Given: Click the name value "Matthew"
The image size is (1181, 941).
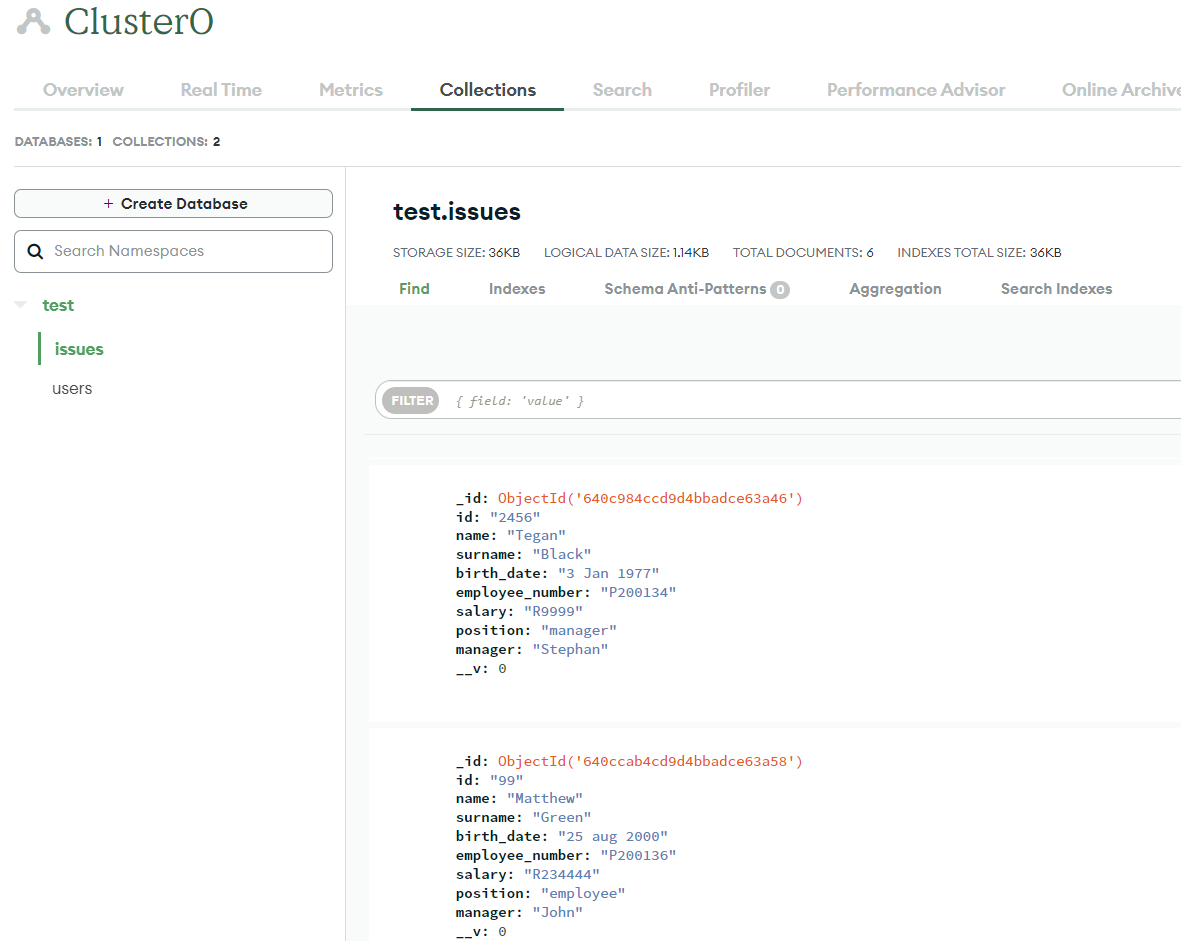Looking at the screenshot, I should (545, 799).
